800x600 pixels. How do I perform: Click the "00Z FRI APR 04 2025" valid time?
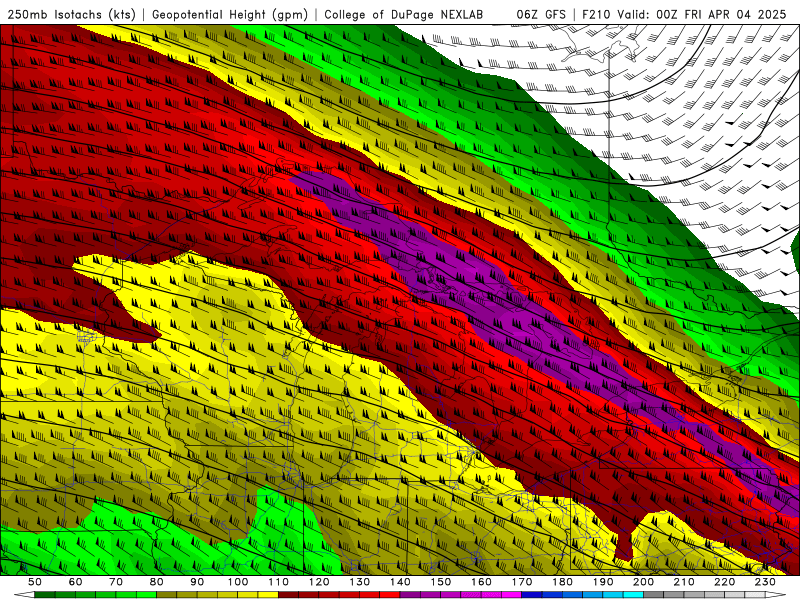[721, 14]
